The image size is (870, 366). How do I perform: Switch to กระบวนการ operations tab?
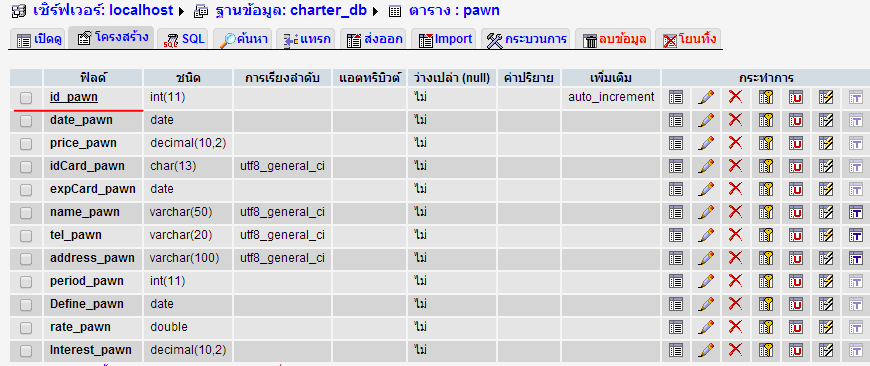526,39
